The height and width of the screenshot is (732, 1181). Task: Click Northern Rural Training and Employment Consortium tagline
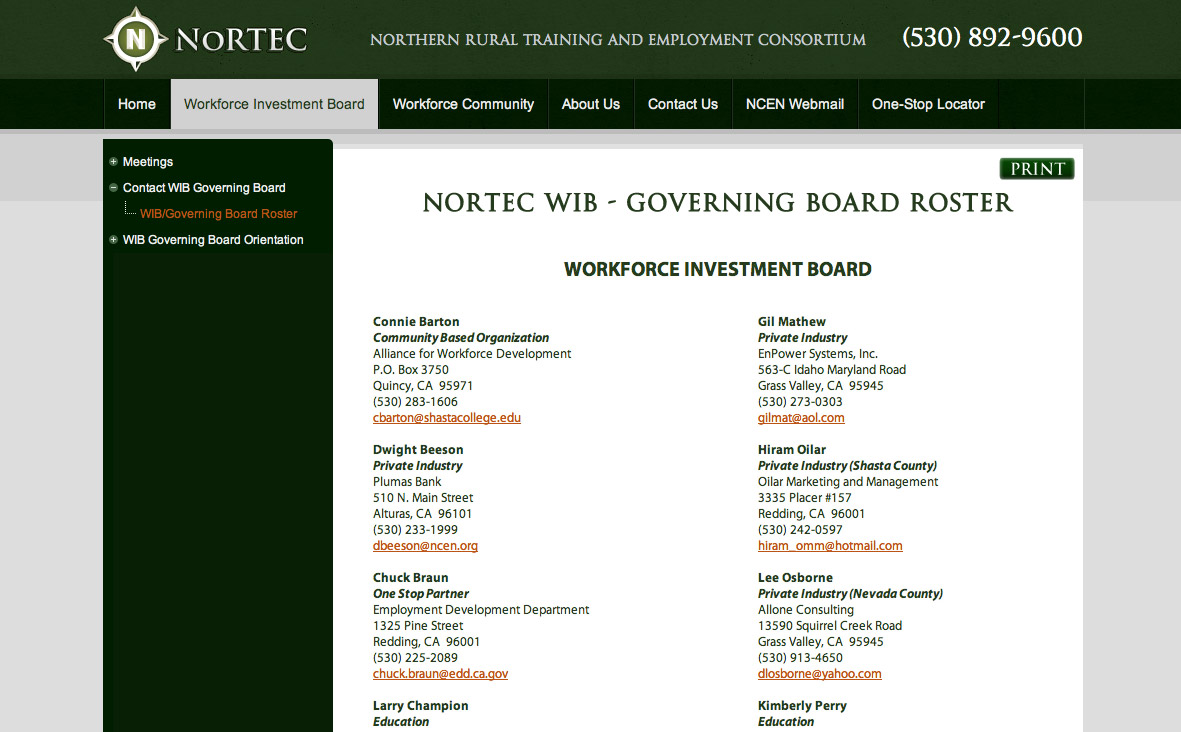click(x=618, y=40)
